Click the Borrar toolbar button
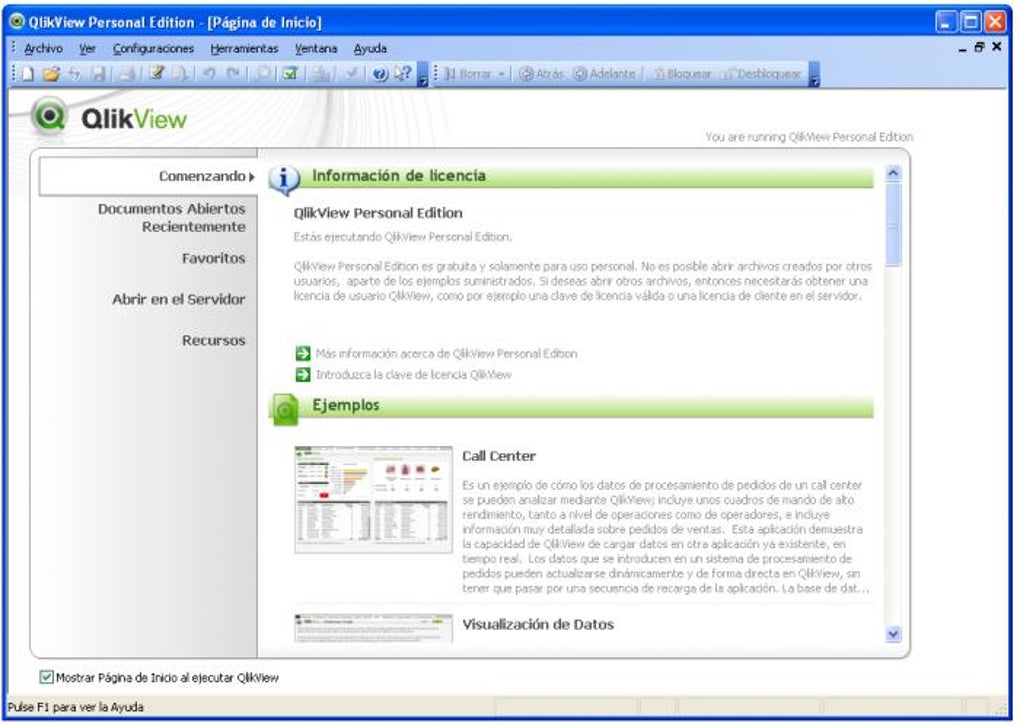 coord(468,74)
